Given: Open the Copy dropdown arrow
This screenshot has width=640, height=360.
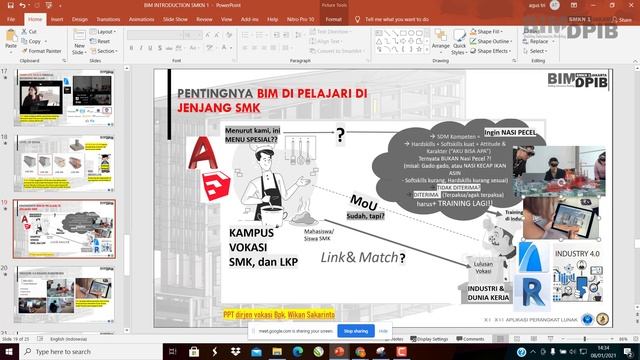Looking at the screenshot, I should click(45, 41).
